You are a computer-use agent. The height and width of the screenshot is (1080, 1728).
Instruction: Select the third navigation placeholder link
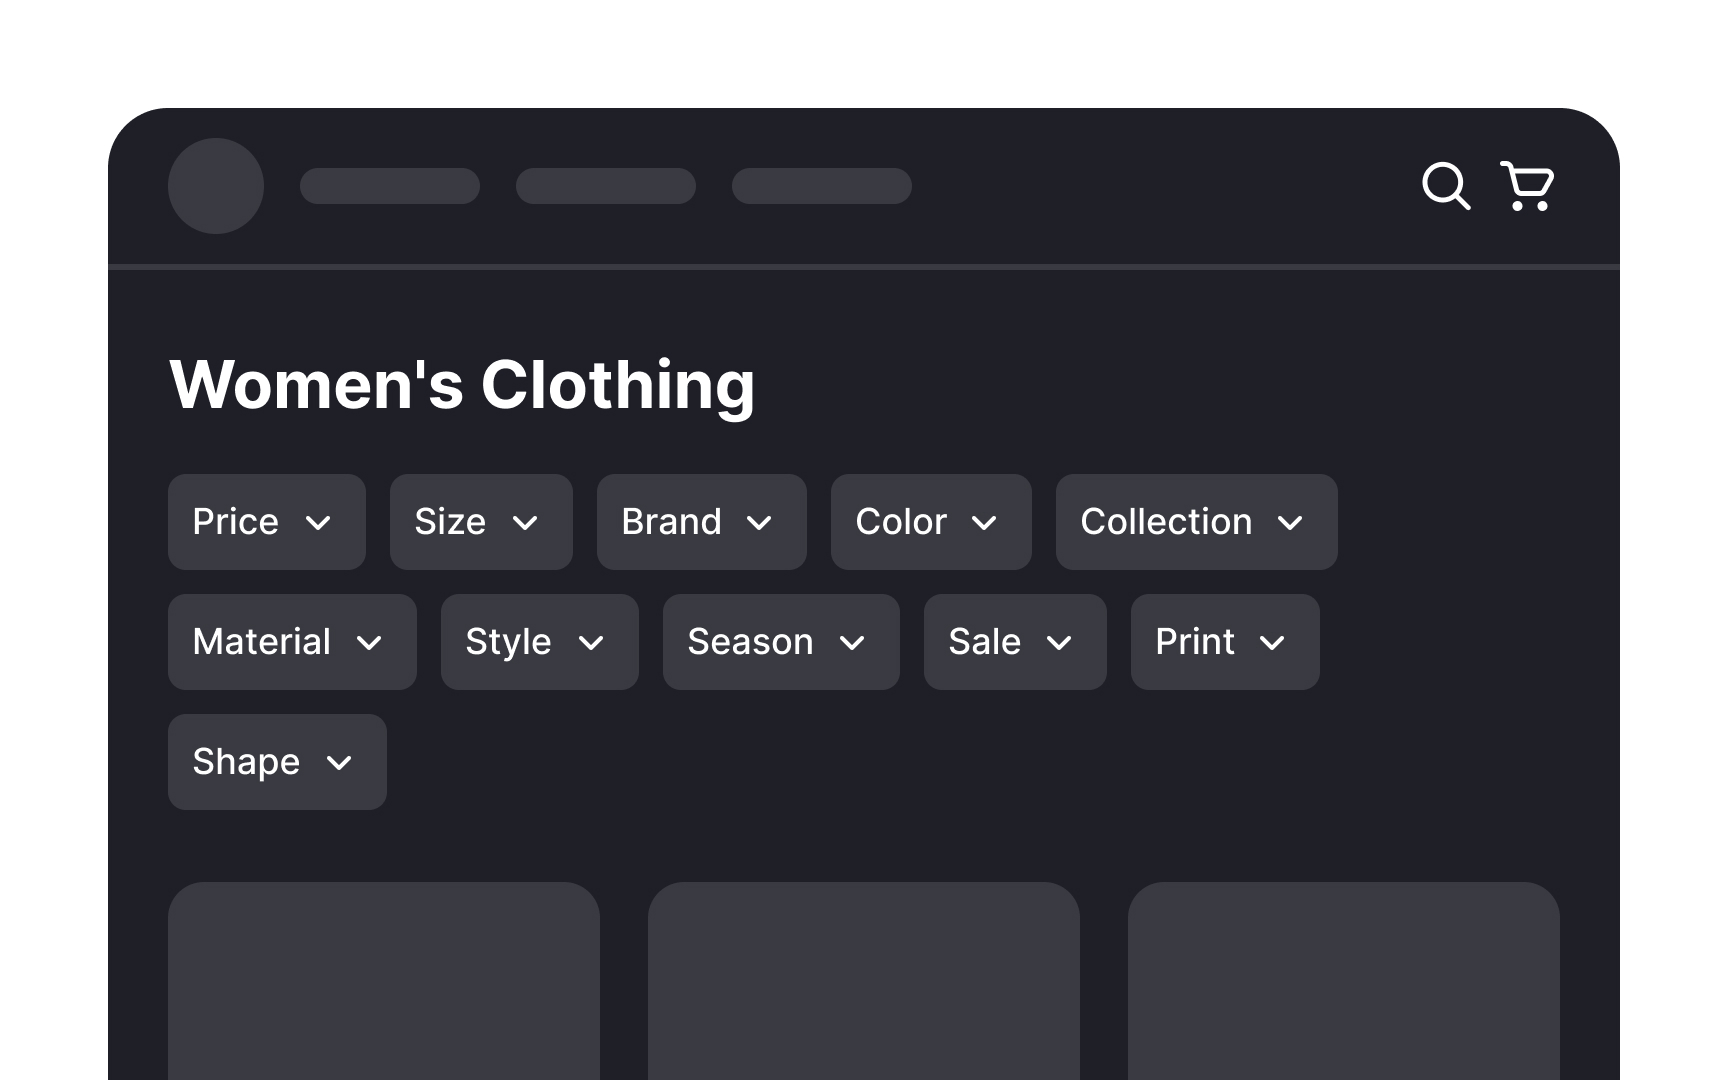(822, 186)
